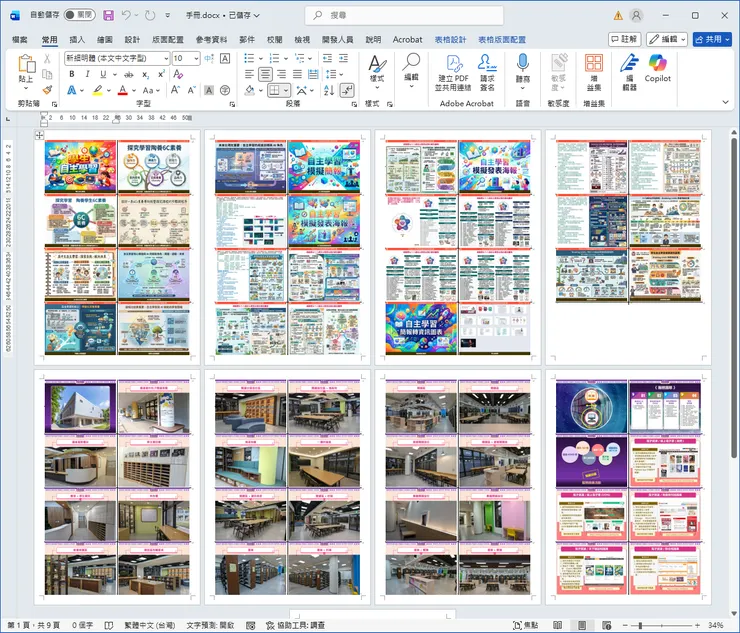Viewport: 740px width, 633px height.
Task: Open the font name dropdown
Action: [166, 59]
